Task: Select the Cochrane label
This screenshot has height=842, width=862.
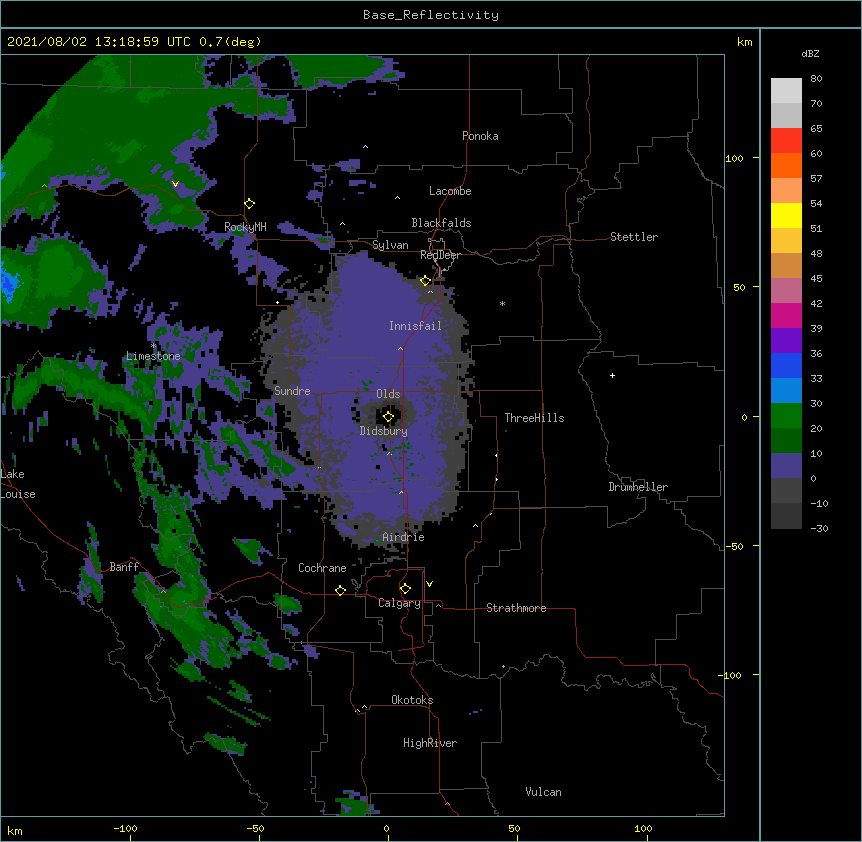Action: 322,568
